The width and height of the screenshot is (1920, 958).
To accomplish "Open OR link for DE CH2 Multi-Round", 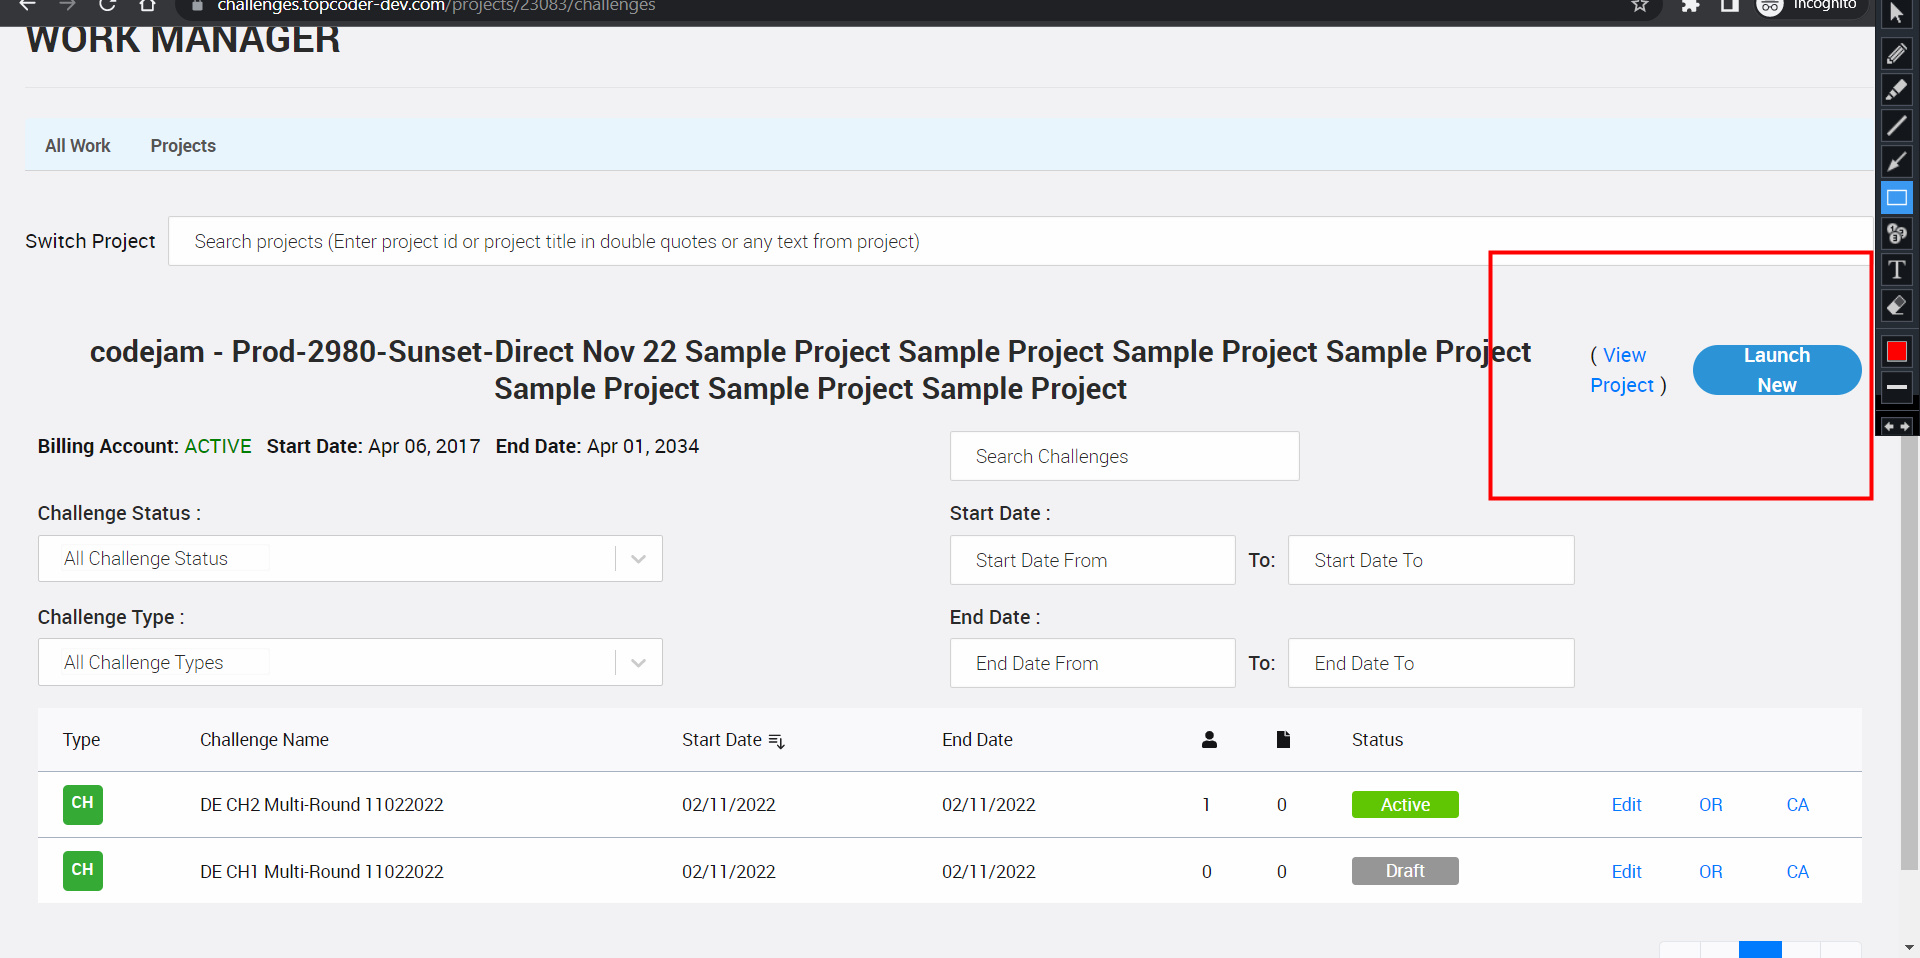I will (x=1711, y=805).
